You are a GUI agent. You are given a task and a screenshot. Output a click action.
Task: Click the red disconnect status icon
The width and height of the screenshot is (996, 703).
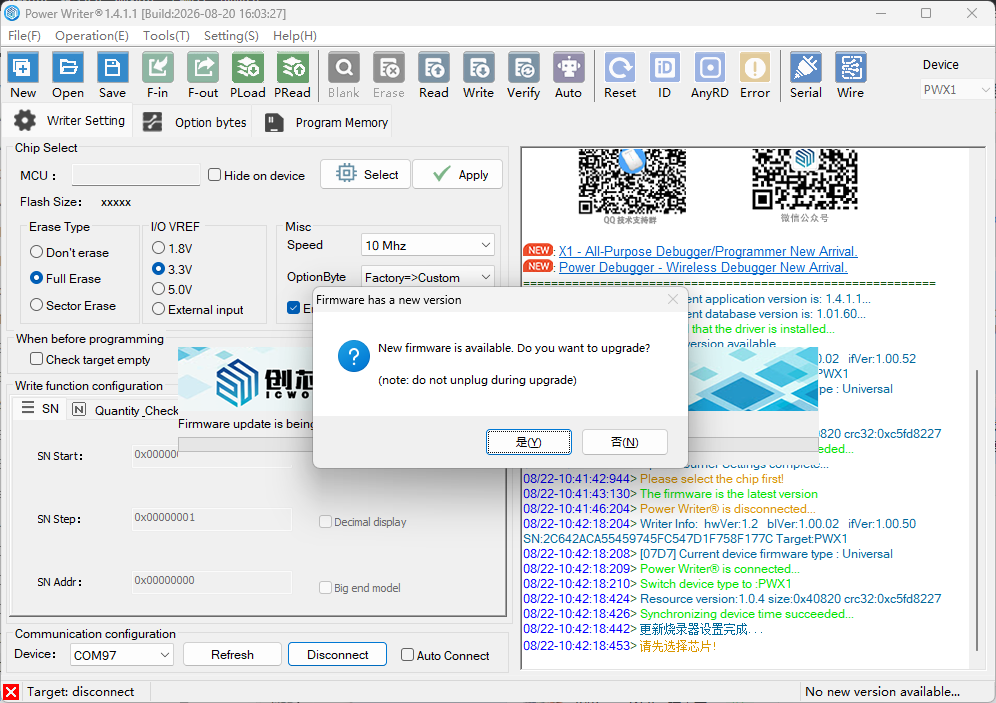click(x=11, y=692)
